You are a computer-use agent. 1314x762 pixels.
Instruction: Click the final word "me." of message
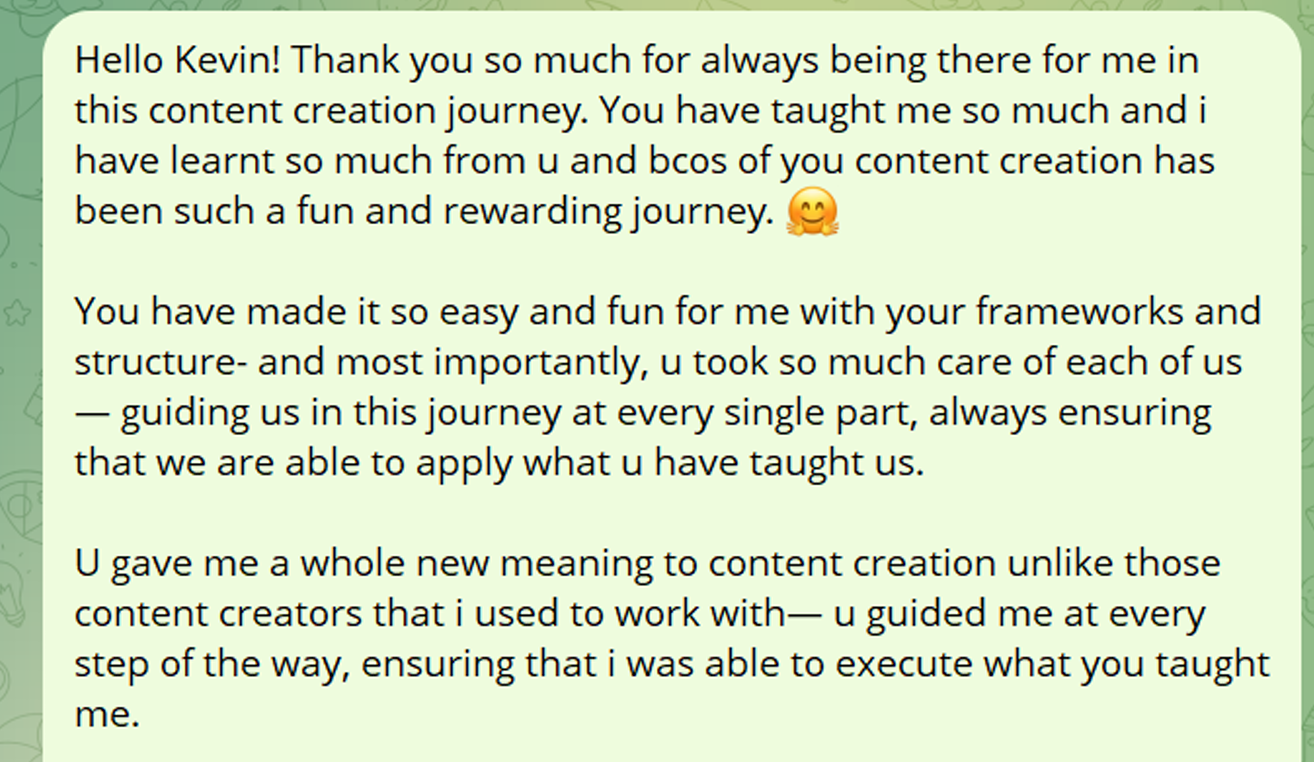pos(106,714)
